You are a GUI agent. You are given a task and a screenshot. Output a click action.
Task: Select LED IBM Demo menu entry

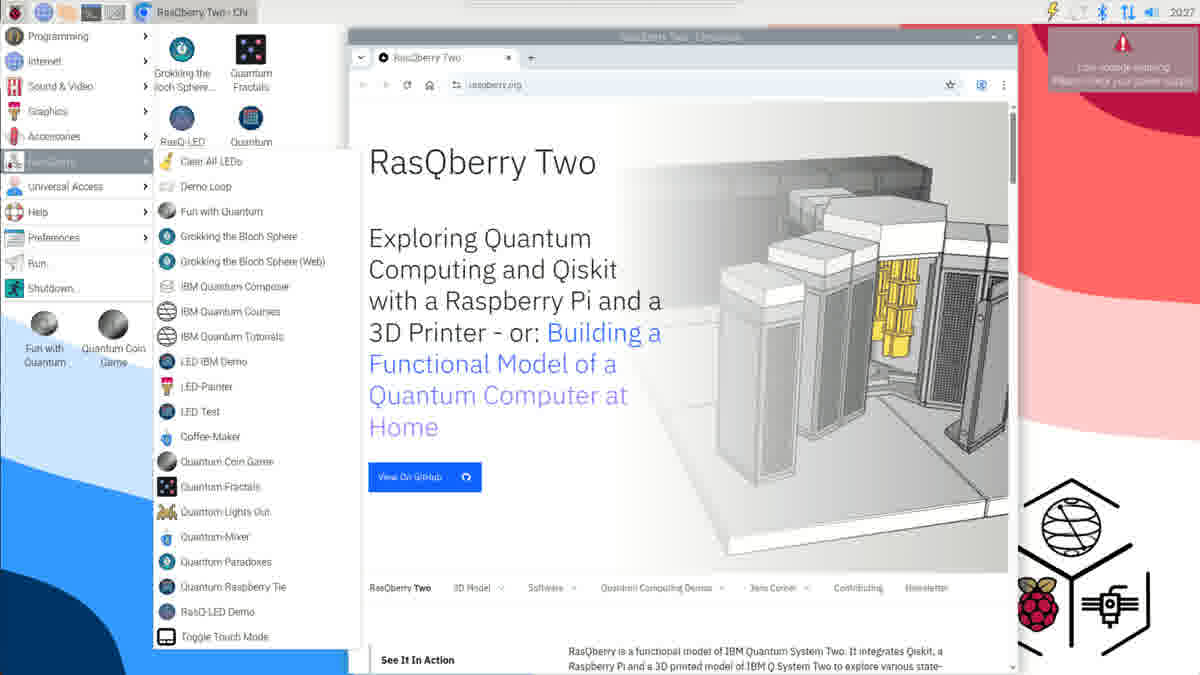[x=257, y=361]
